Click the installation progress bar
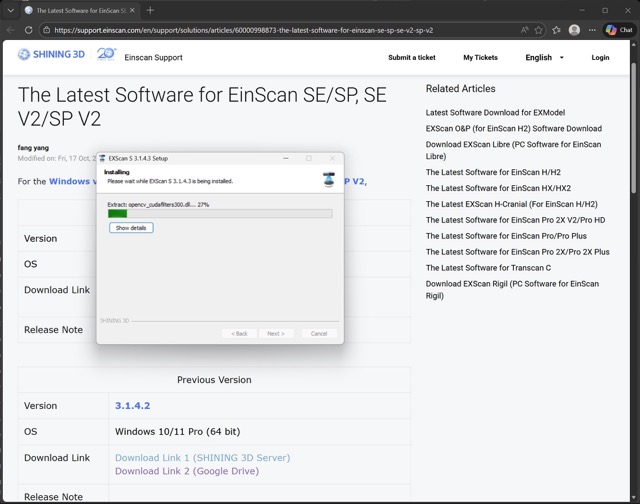The height and width of the screenshot is (504, 640). pos(220,213)
